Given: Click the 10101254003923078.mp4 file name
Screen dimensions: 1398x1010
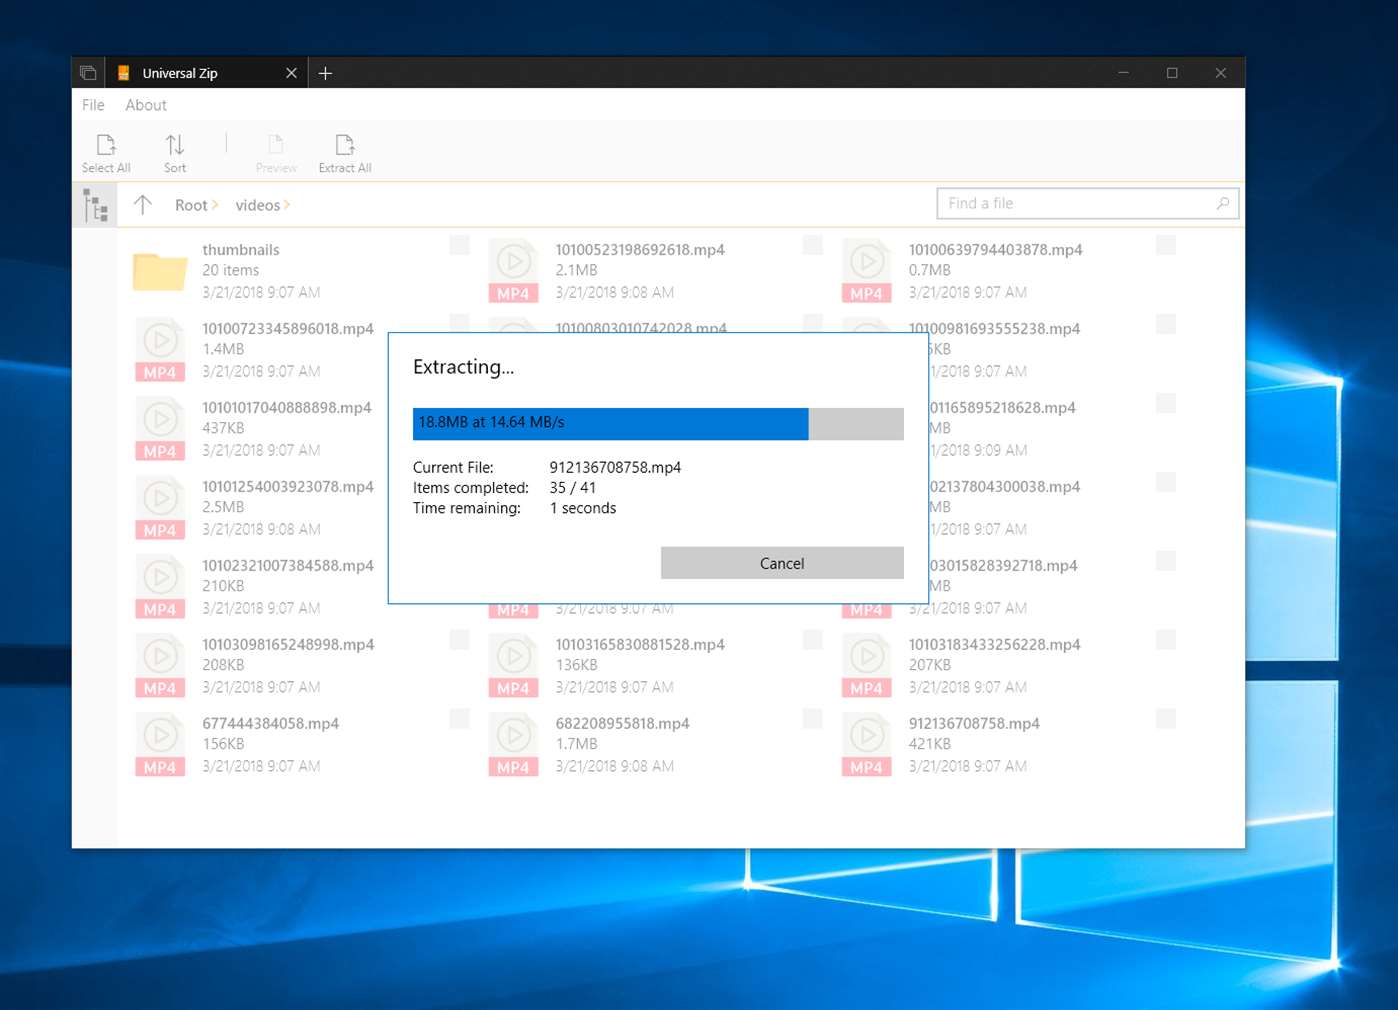Looking at the screenshot, I should pyautogui.click(x=288, y=487).
